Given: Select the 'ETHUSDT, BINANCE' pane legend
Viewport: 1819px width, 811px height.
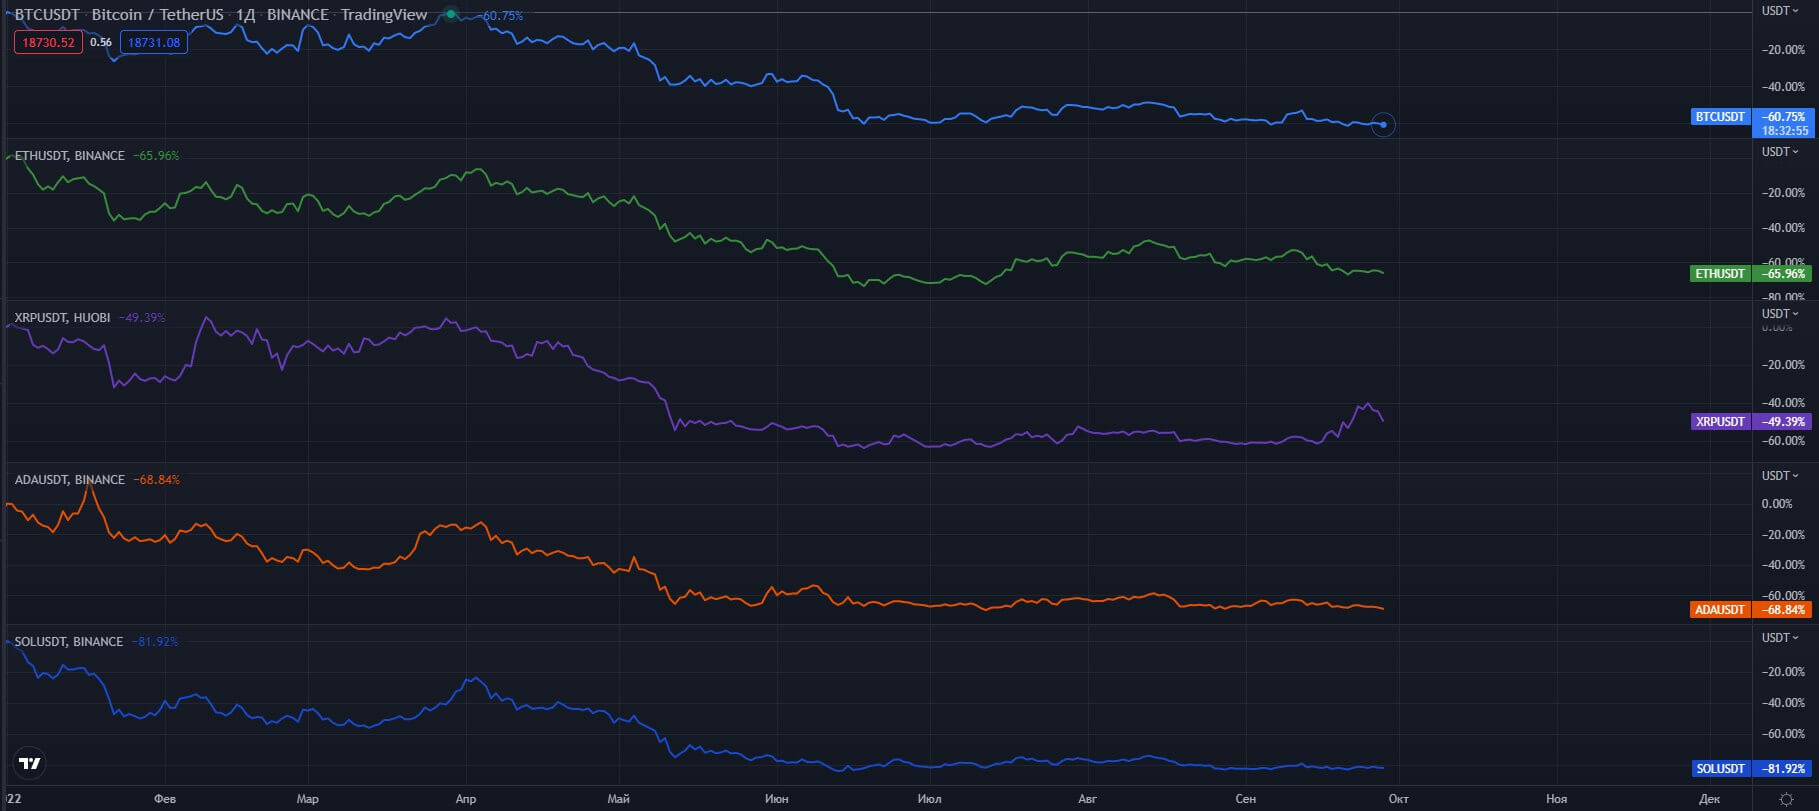Looking at the screenshot, I should (x=70, y=156).
